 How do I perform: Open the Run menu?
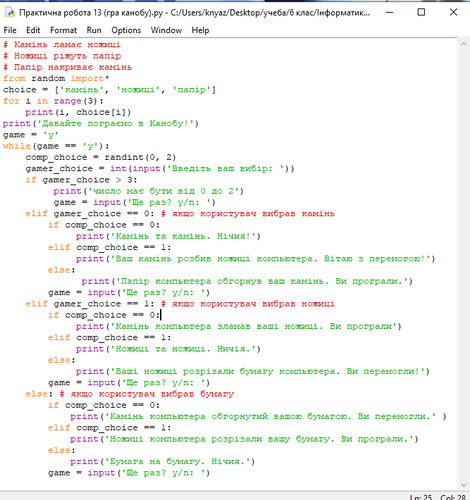(x=94, y=30)
